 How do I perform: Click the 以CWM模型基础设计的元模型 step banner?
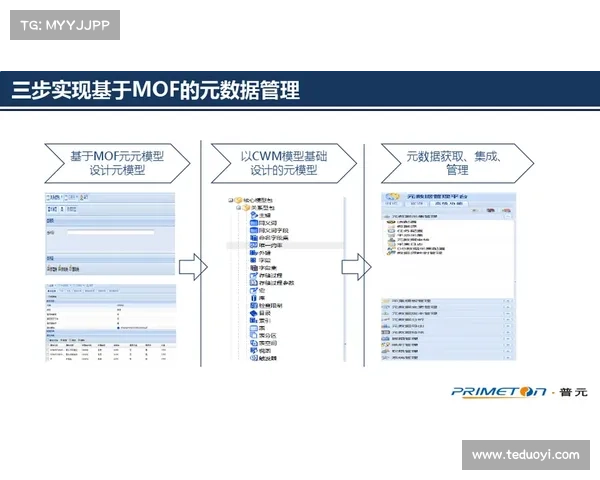click(284, 163)
